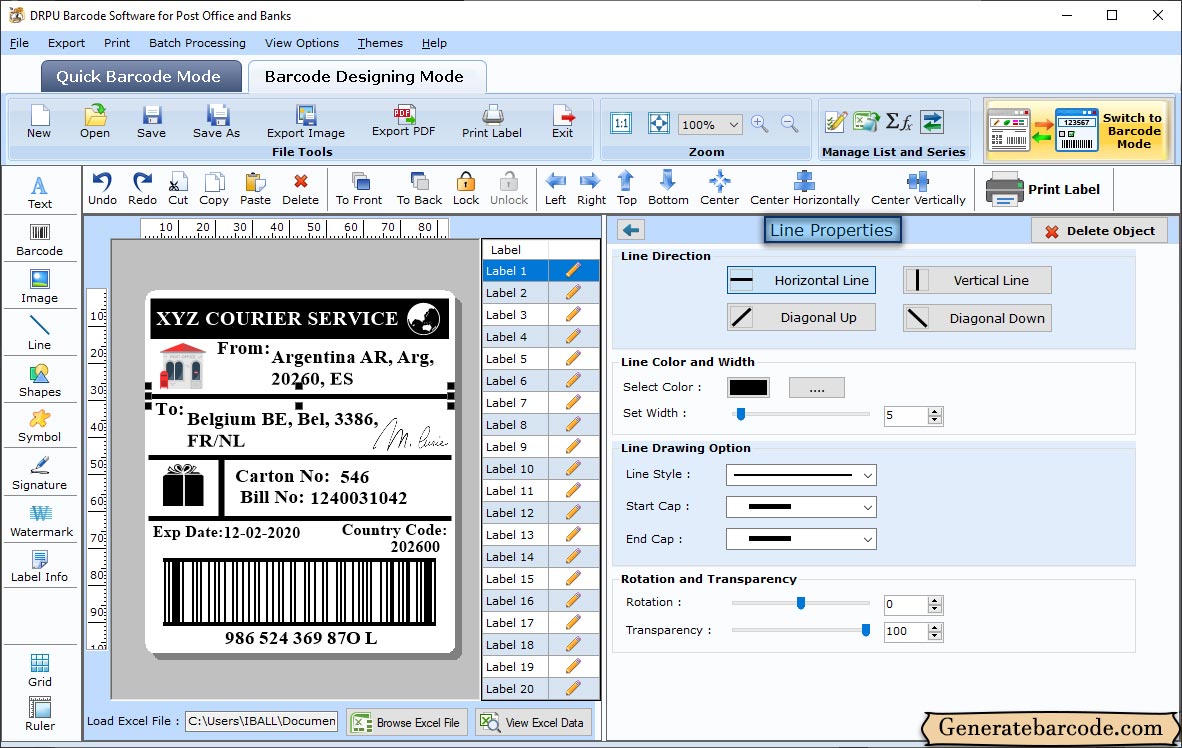Click the back arrow in Line Properties
Image resolution: width=1182 pixels, height=748 pixels.
631,230
